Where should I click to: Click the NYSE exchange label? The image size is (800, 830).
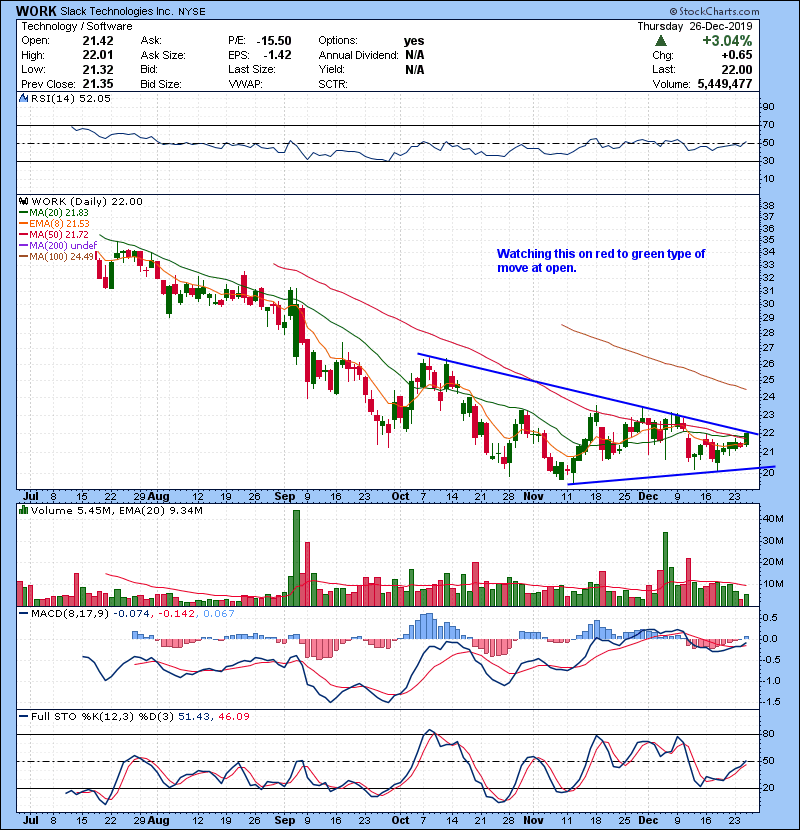pos(192,12)
